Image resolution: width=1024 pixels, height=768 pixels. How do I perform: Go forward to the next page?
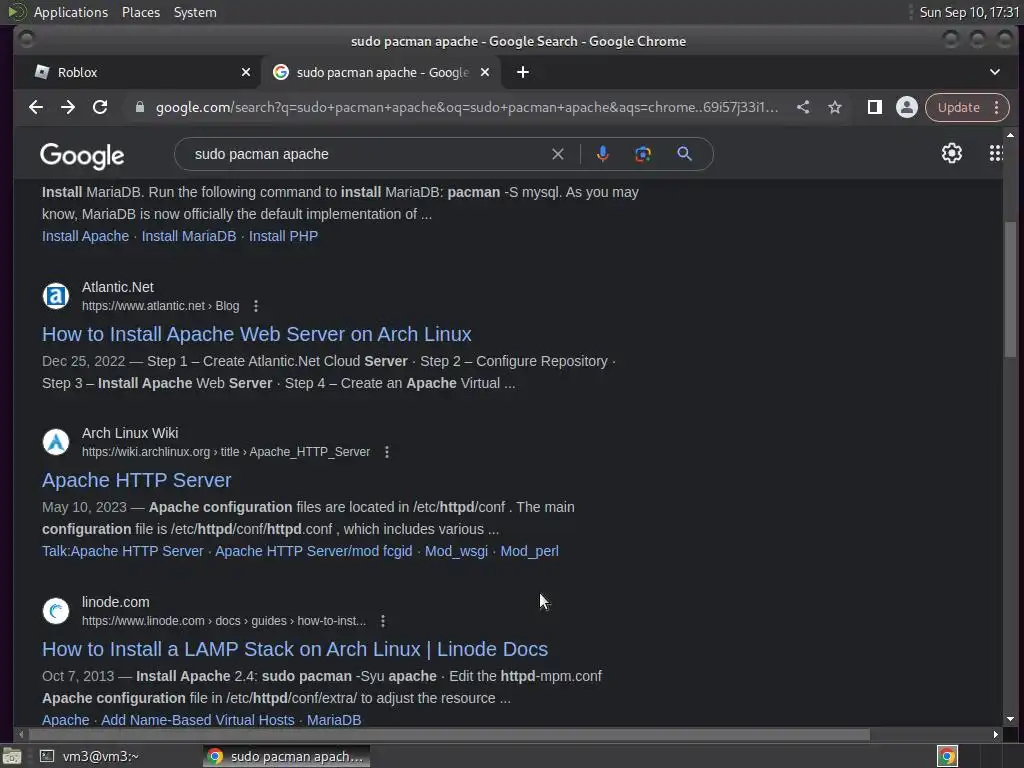coord(68,107)
